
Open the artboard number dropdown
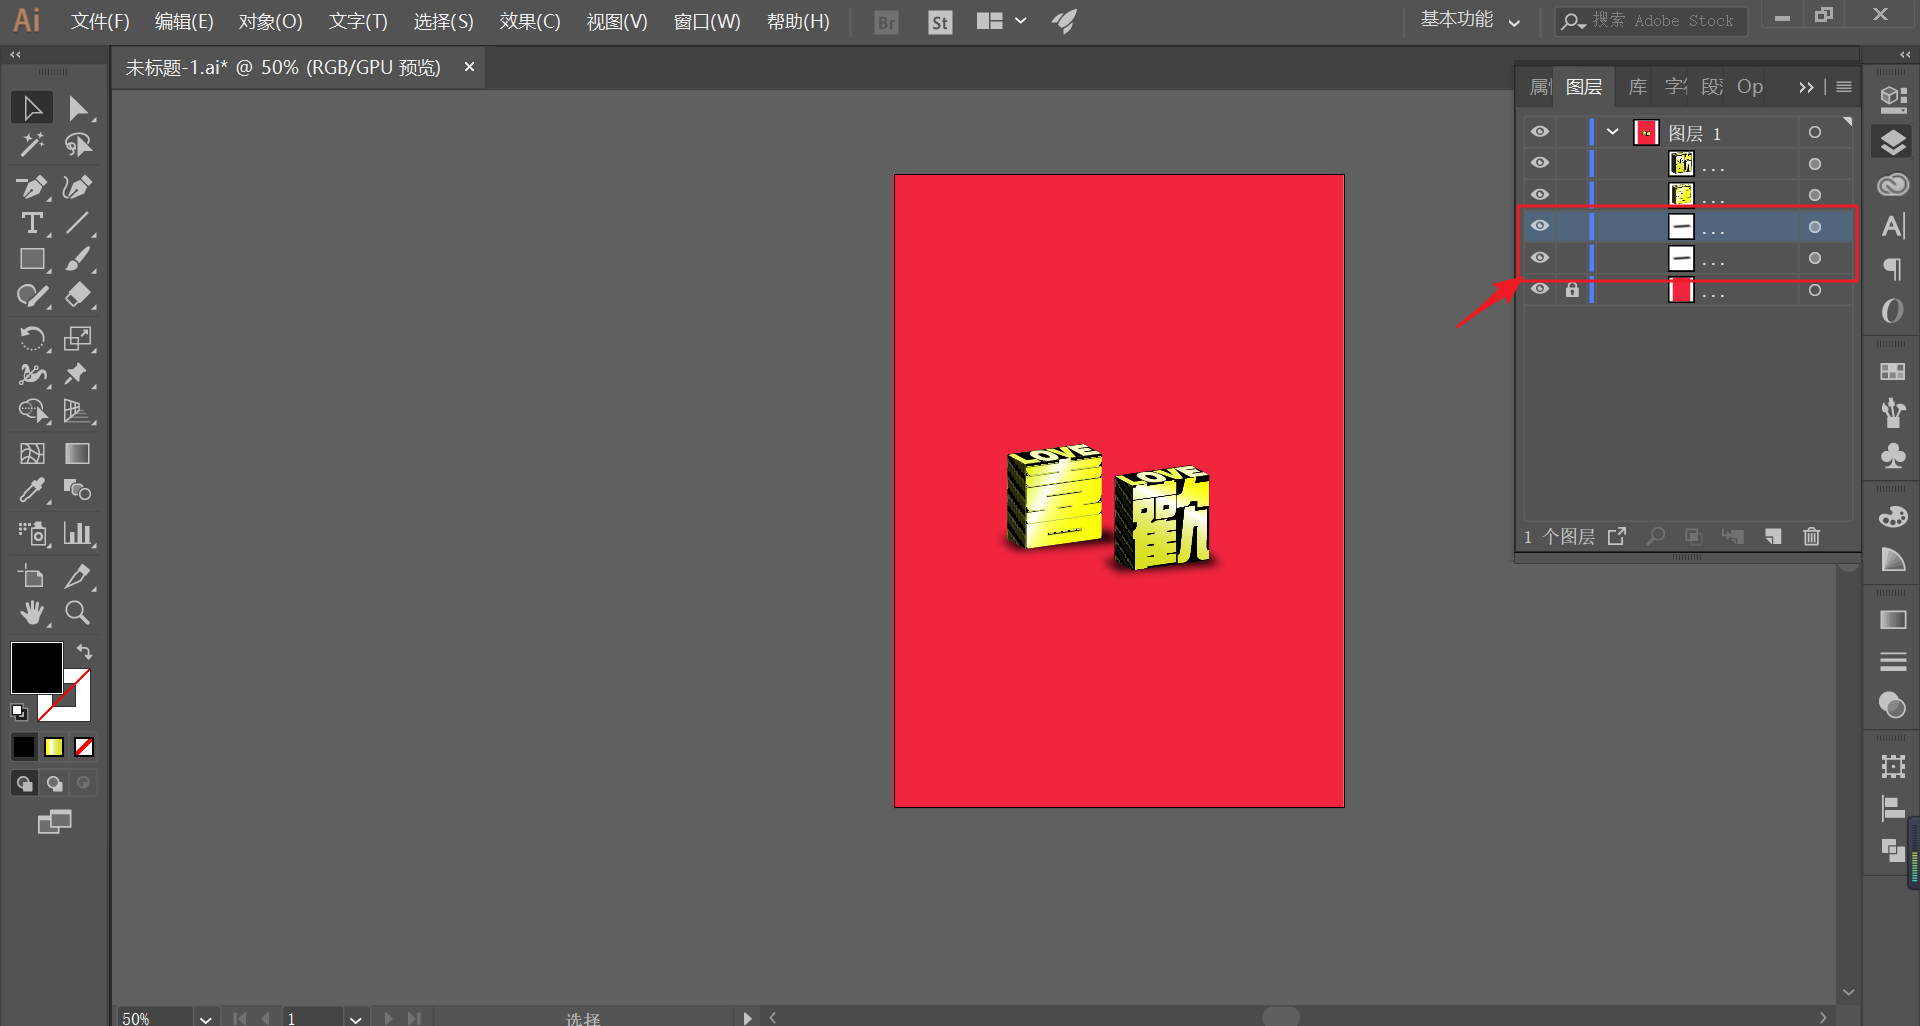pos(356,1018)
